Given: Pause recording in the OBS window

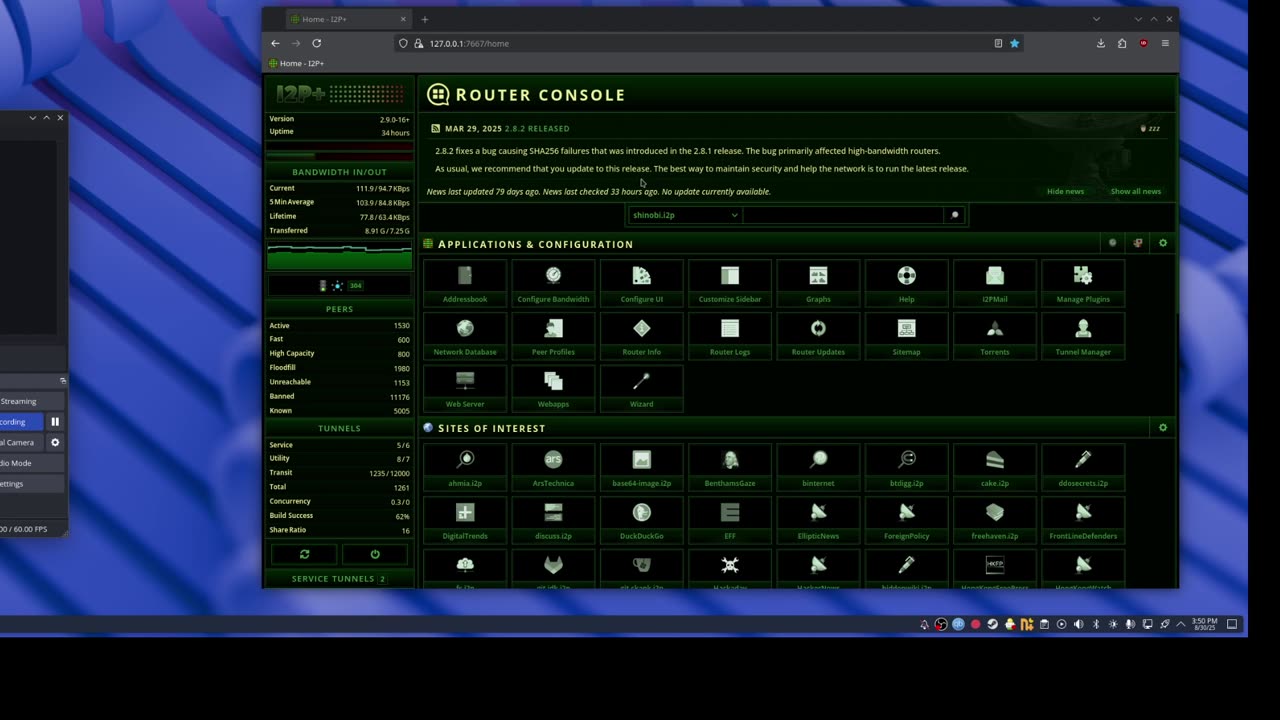Looking at the screenshot, I should (x=55, y=422).
